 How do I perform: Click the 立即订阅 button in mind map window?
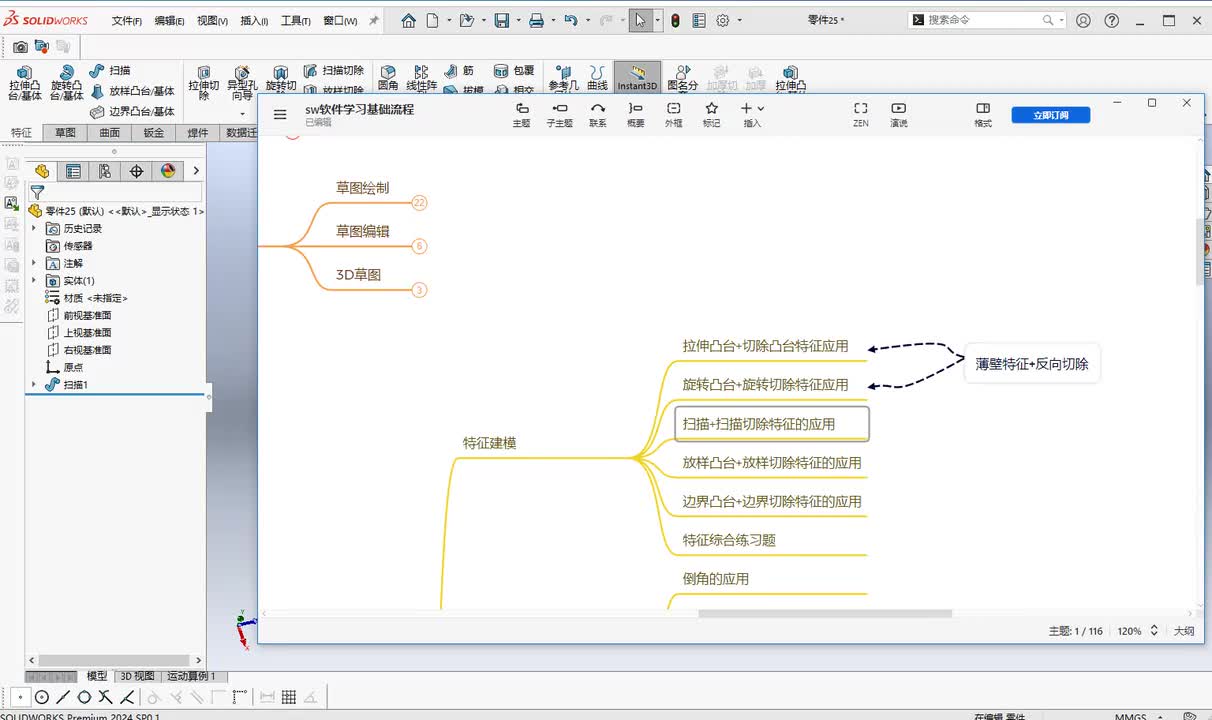tap(1050, 115)
